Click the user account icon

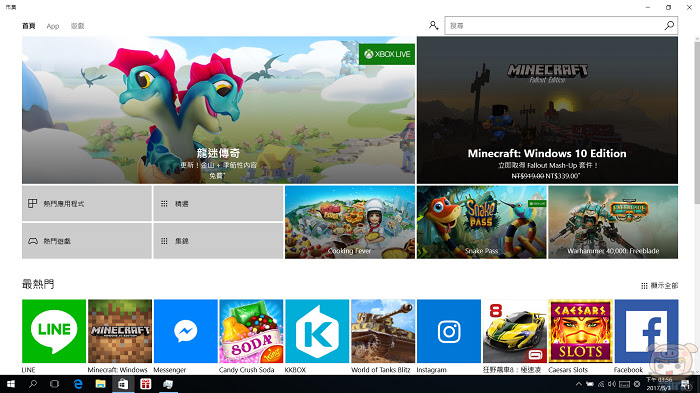click(x=433, y=25)
